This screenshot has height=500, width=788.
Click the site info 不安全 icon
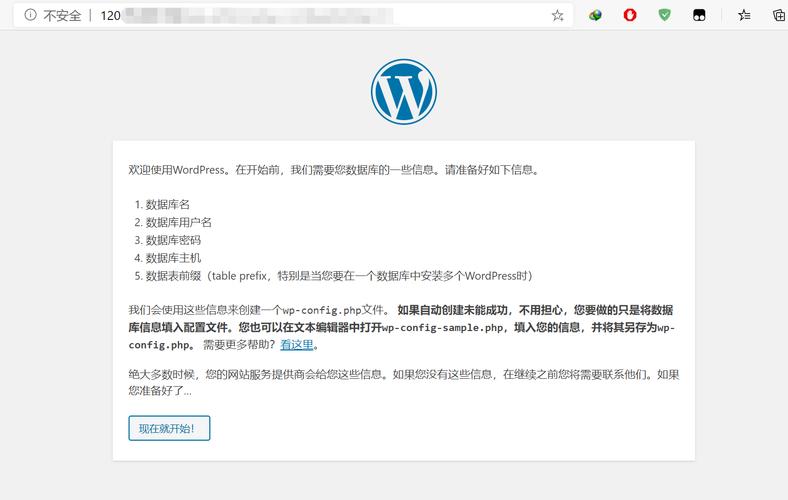[x=30, y=15]
